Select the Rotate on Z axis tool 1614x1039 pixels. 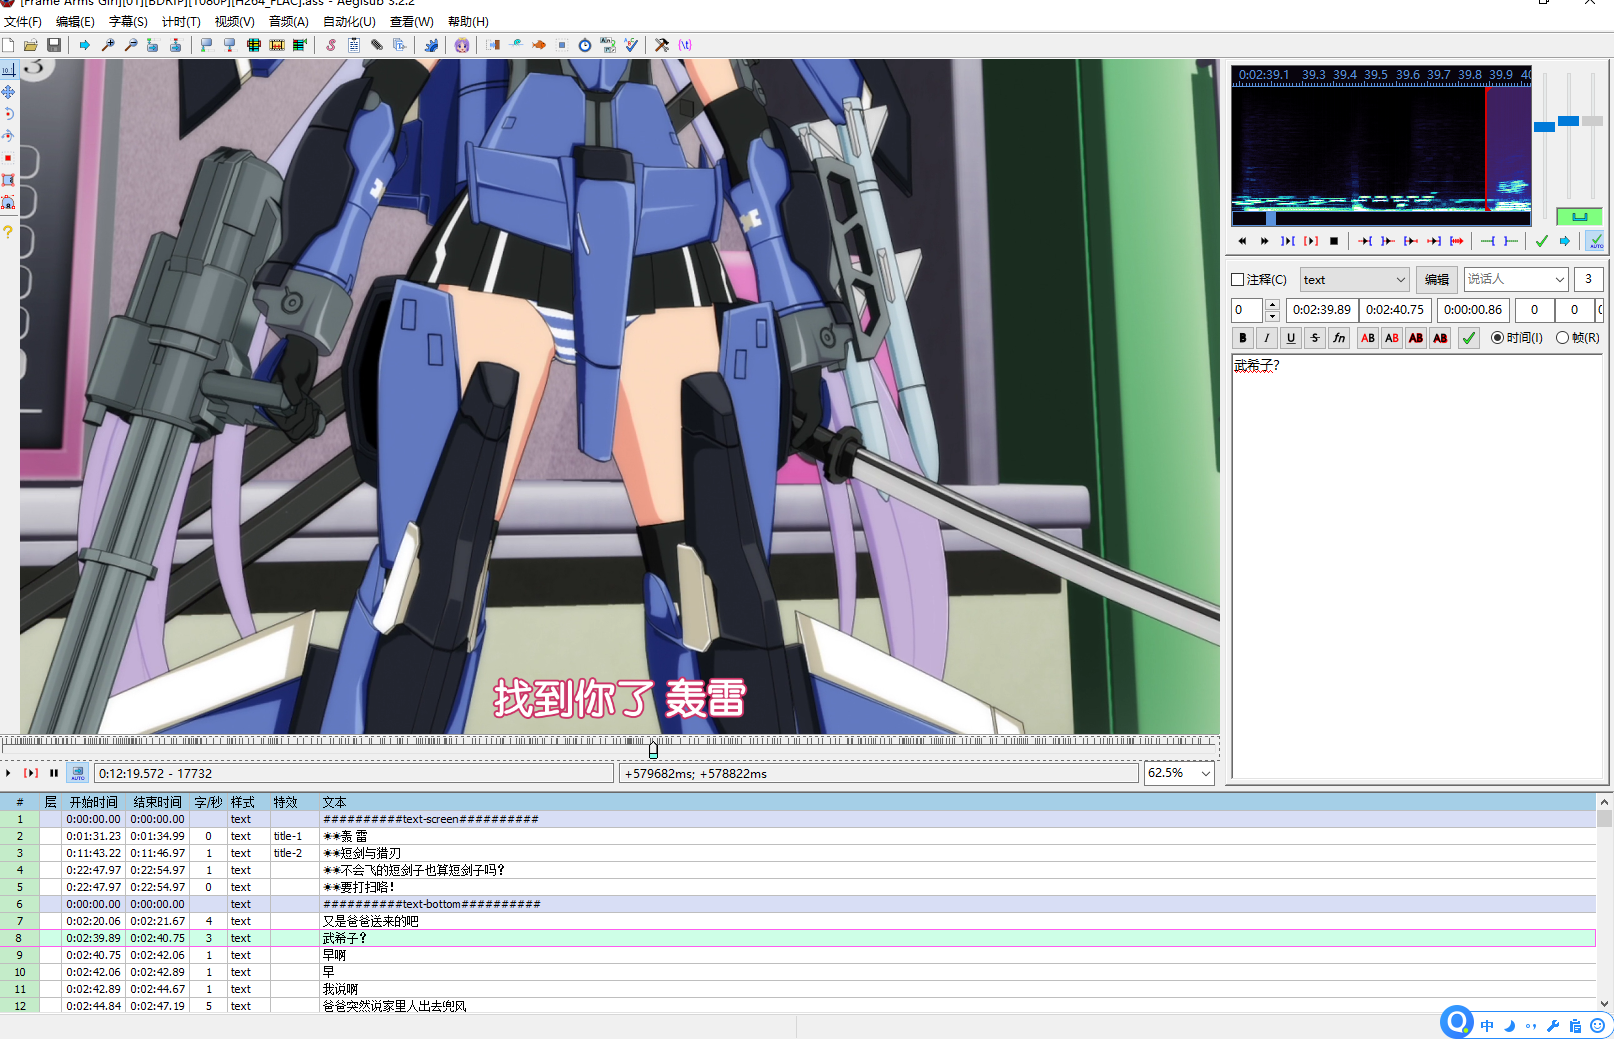[8, 114]
